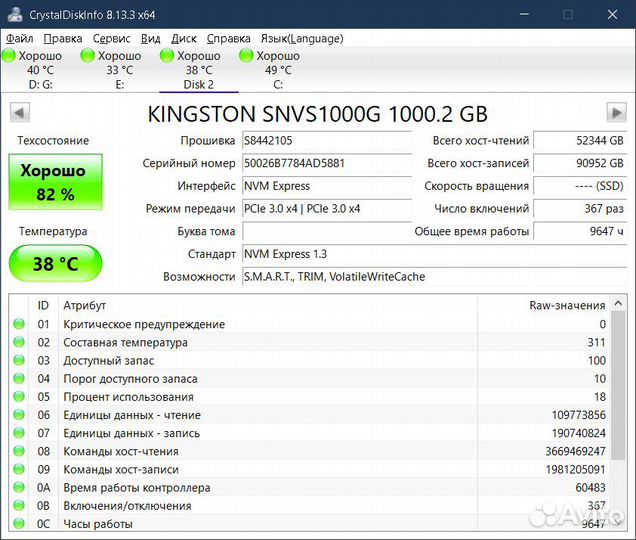The width and height of the screenshot is (636, 540).
Task: Open the Справка menu
Action: pyautogui.click(x=228, y=39)
